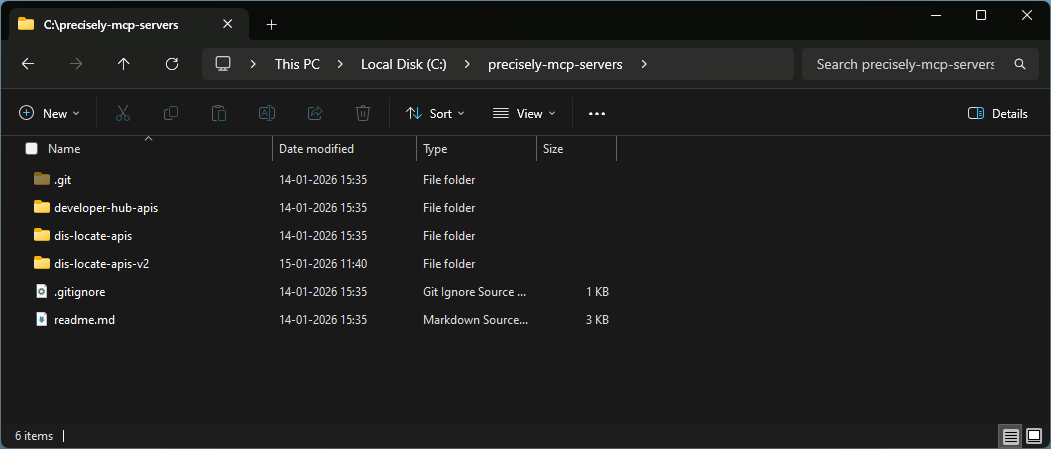Go back to previous location

tap(28, 64)
